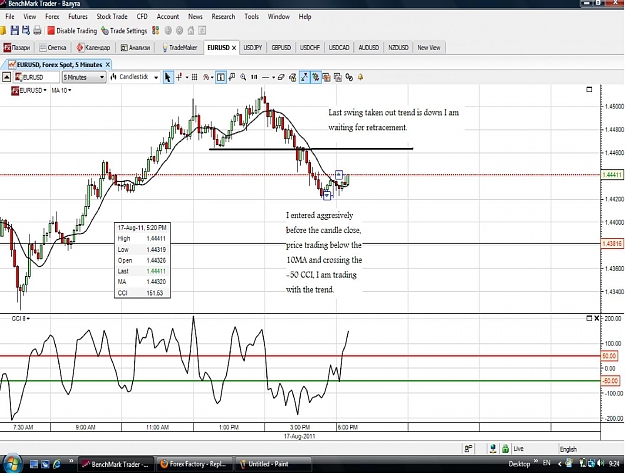This screenshot has width=625, height=475.
Task: Click the Disable Trading button
Action: 72,31
